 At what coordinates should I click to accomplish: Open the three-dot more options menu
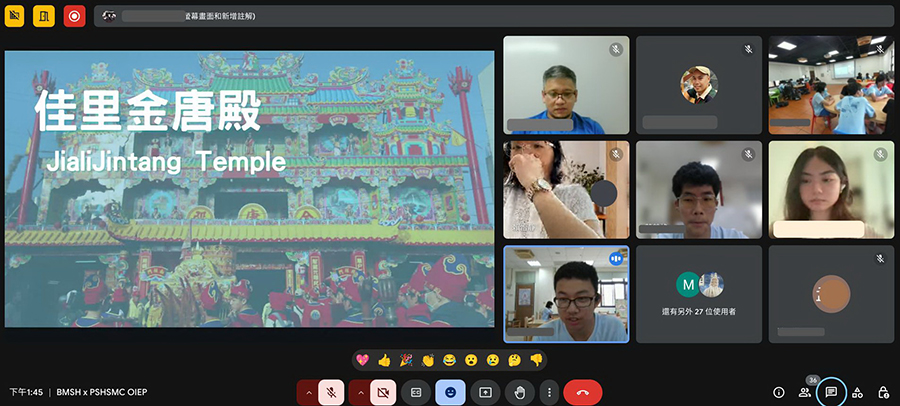coord(548,393)
